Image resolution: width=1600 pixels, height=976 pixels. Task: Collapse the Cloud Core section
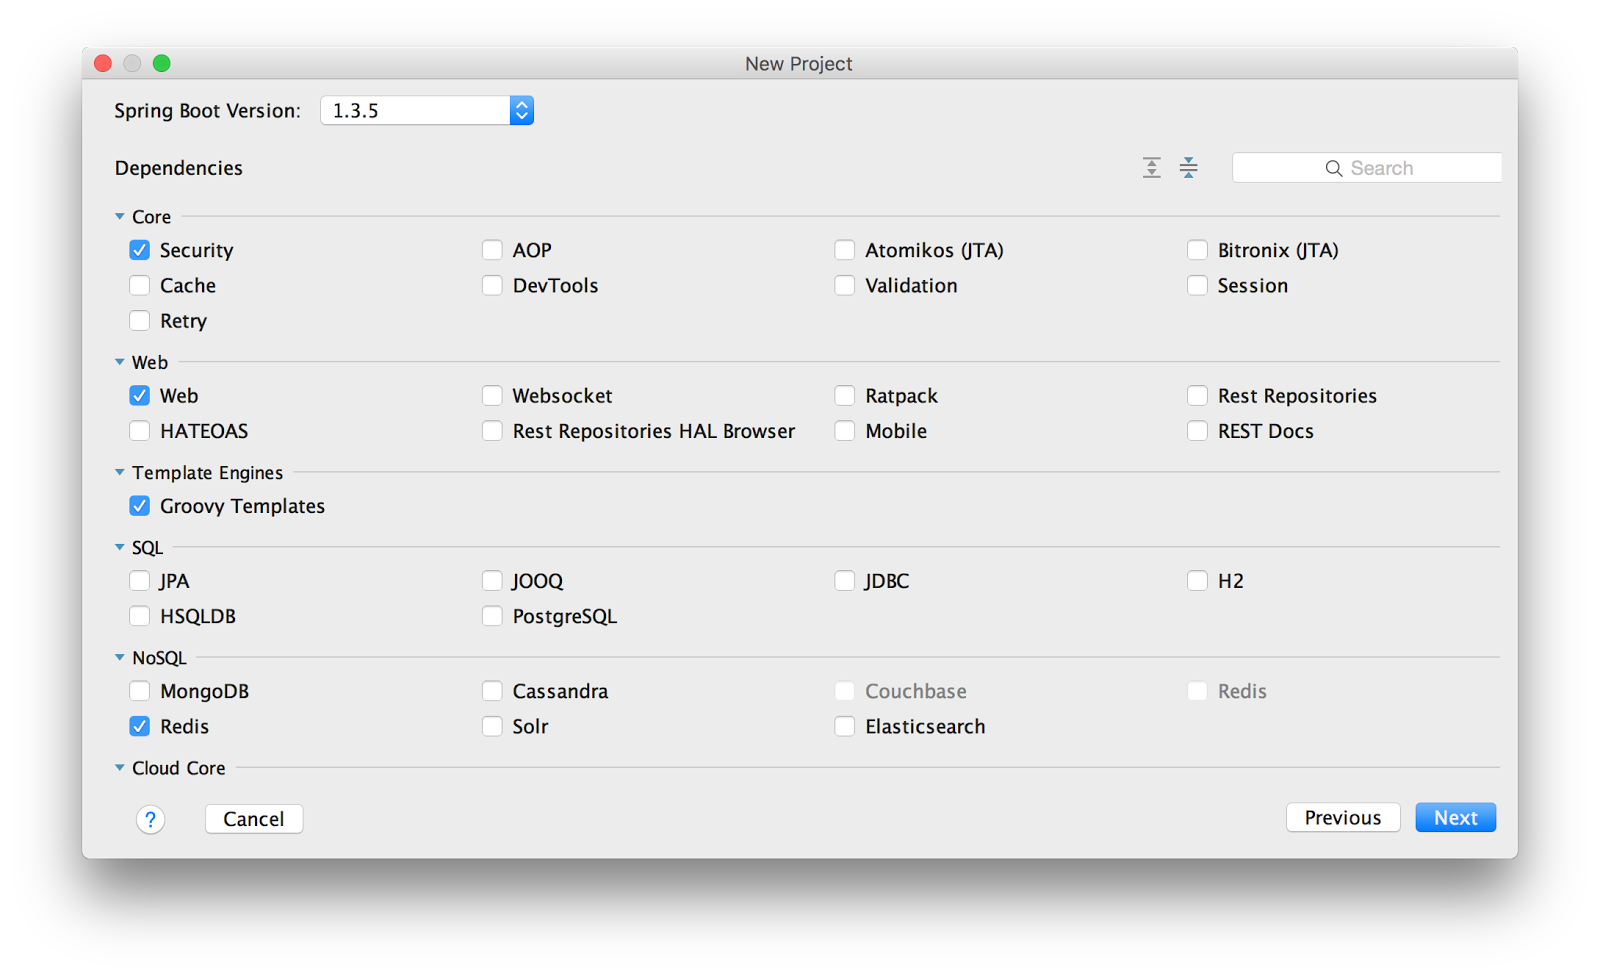point(120,768)
